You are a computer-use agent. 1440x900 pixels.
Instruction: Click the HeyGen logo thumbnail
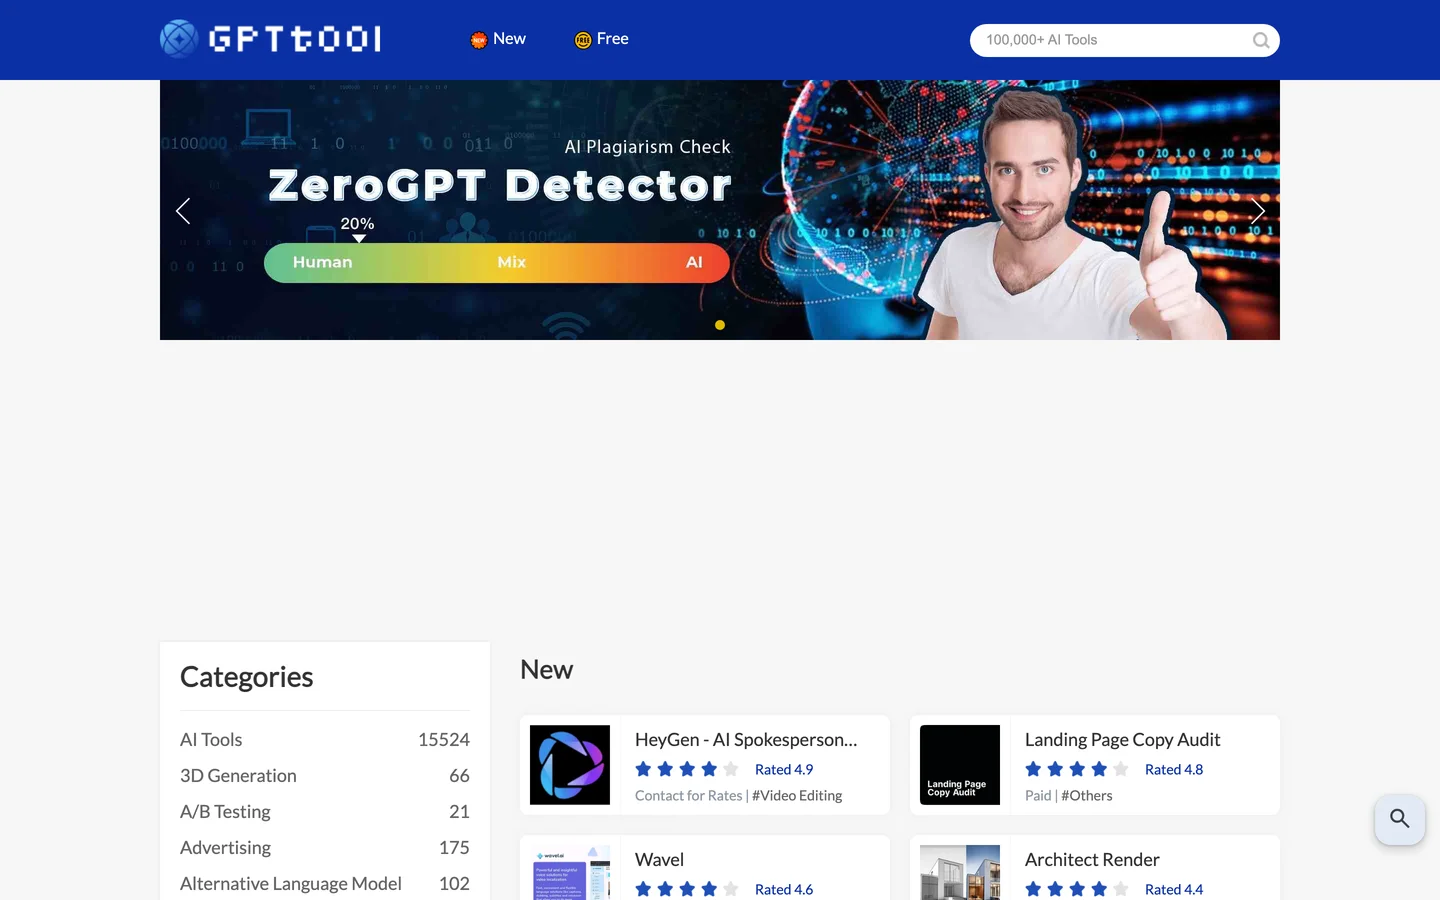pyautogui.click(x=570, y=765)
